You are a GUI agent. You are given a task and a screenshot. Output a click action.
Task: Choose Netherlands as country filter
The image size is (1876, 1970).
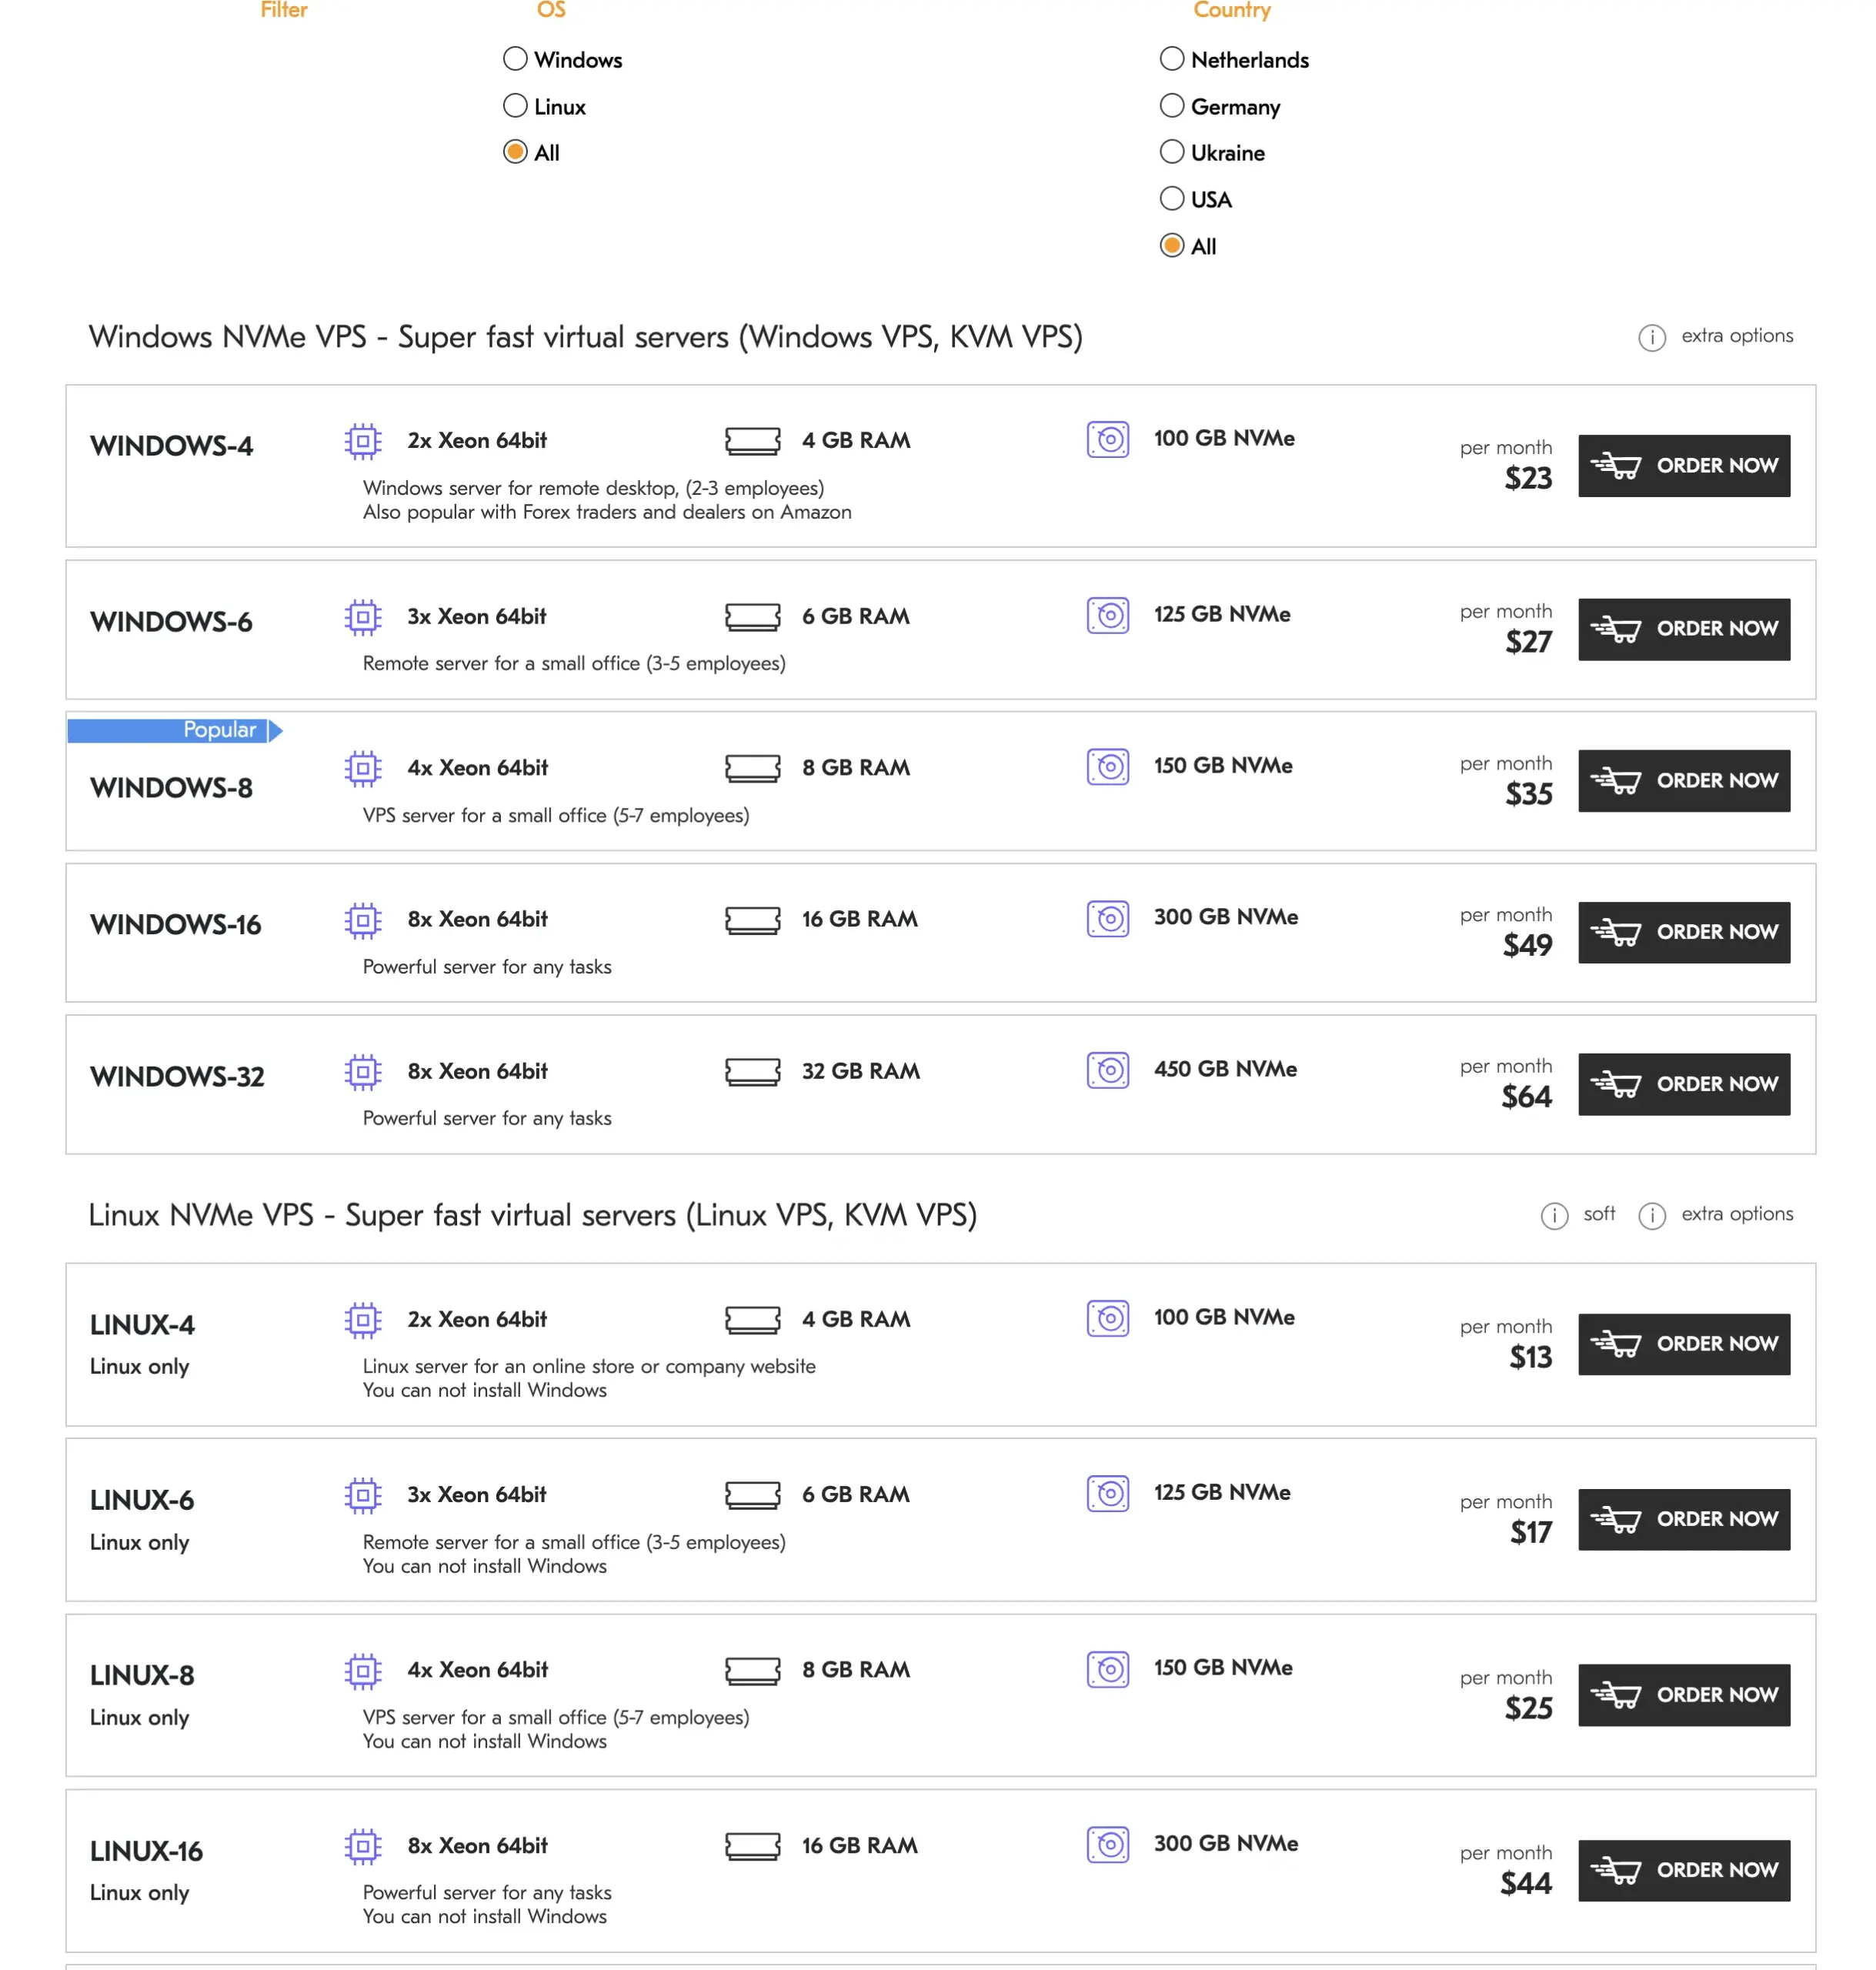1171,59
